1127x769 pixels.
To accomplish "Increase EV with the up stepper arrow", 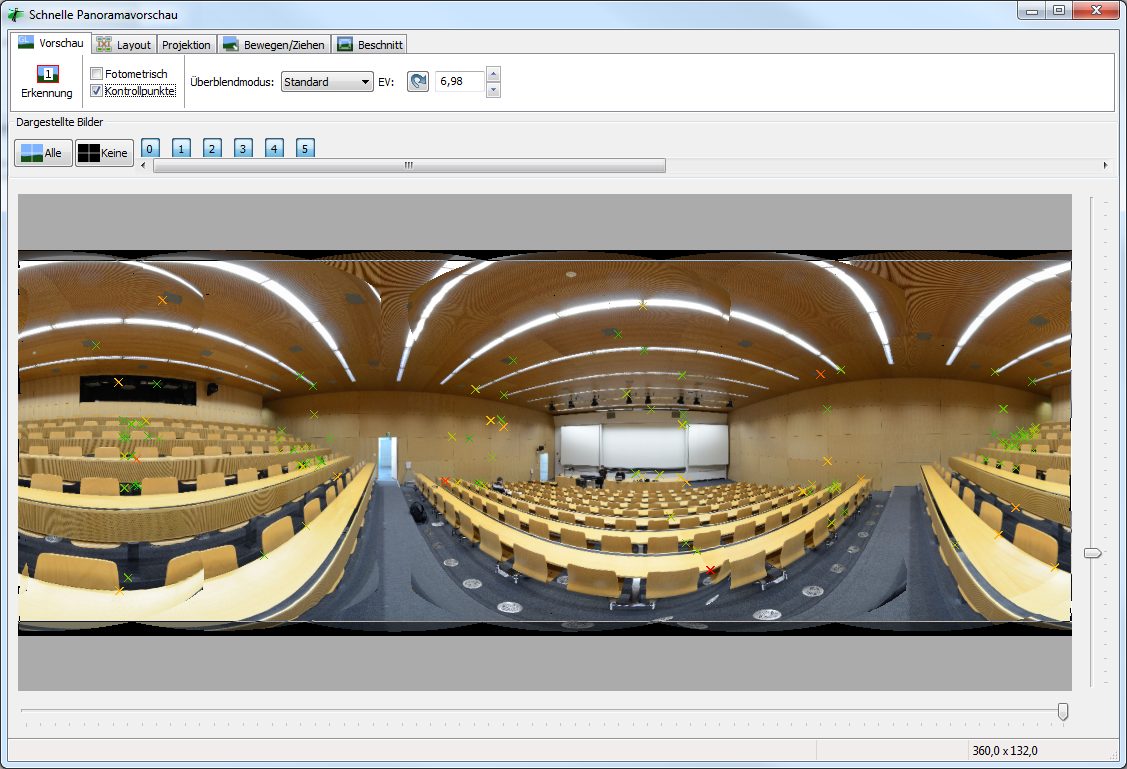I will 492,75.
